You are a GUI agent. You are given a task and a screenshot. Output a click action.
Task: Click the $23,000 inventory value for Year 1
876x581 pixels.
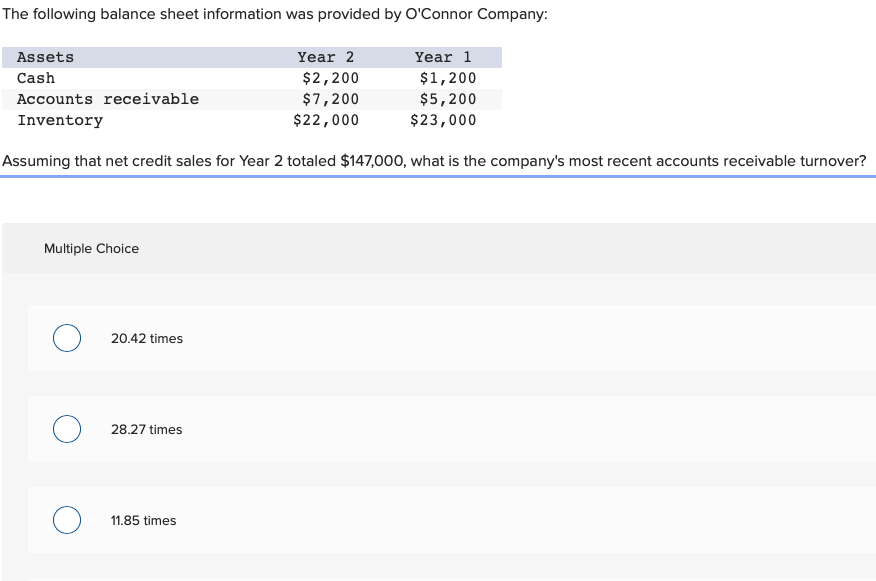coord(442,120)
